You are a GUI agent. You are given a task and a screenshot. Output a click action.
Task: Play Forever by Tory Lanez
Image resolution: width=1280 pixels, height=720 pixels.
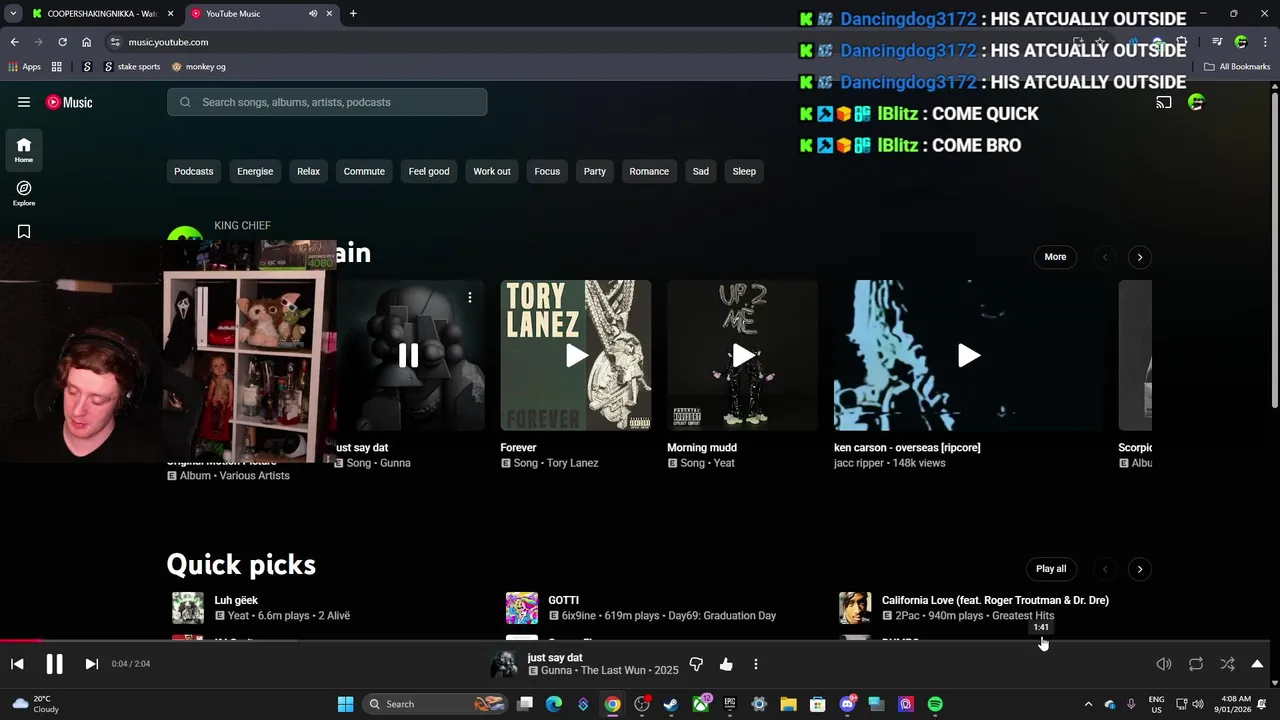[x=576, y=355]
